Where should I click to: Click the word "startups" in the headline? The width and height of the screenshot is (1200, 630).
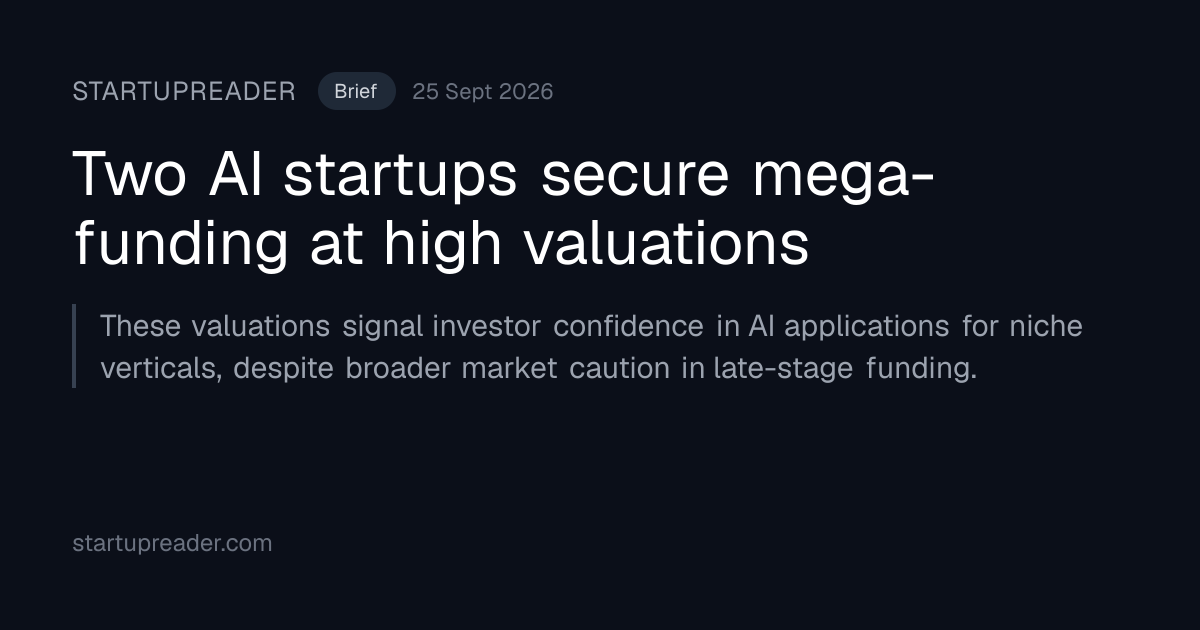(x=400, y=176)
